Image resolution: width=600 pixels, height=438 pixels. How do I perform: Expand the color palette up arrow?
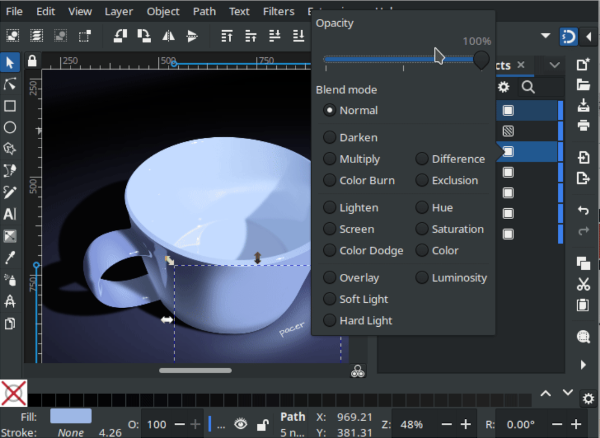pos(546,393)
